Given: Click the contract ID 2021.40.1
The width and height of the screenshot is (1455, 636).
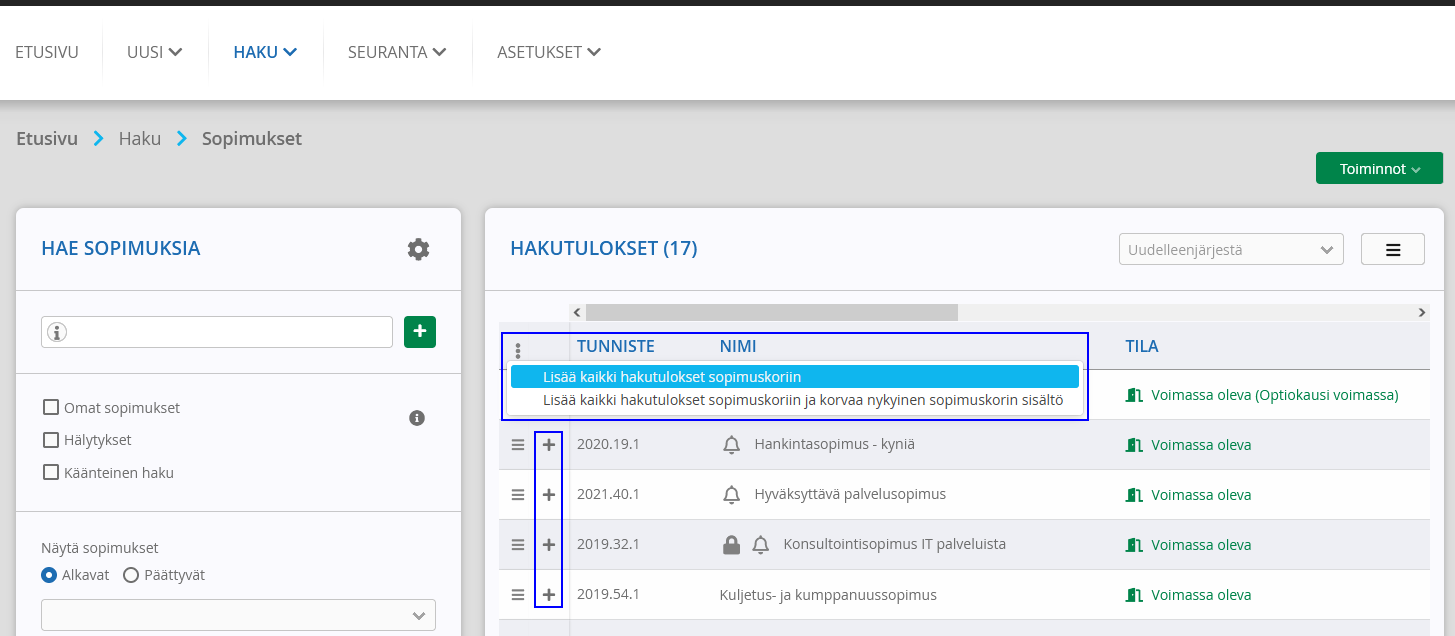Looking at the screenshot, I should (608, 495).
